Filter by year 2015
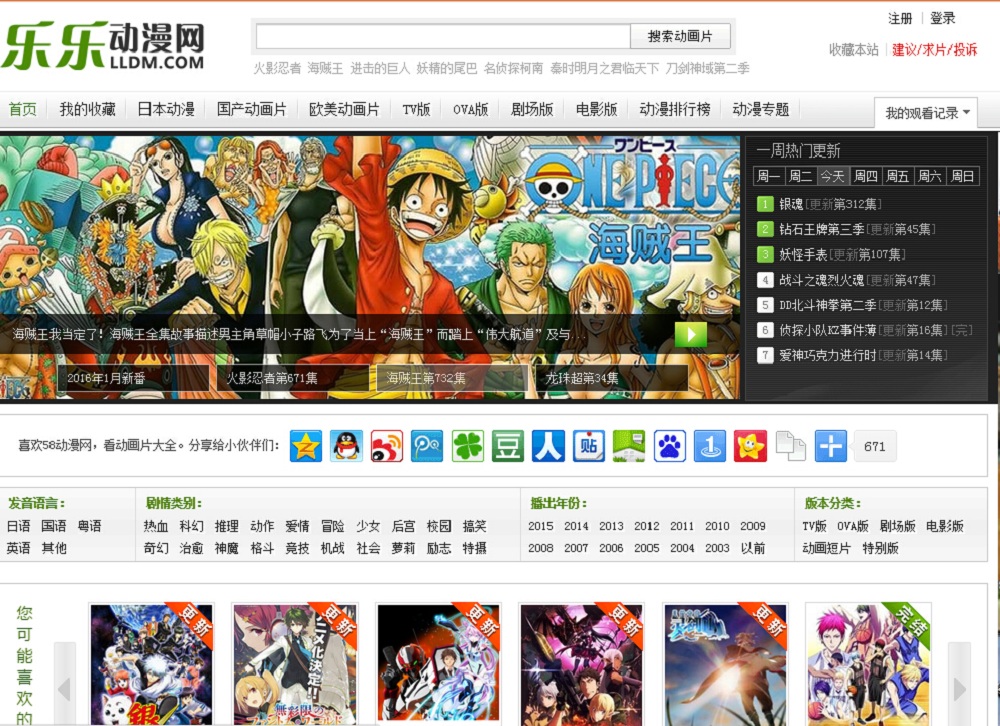The image size is (1000, 726). coord(540,526)
